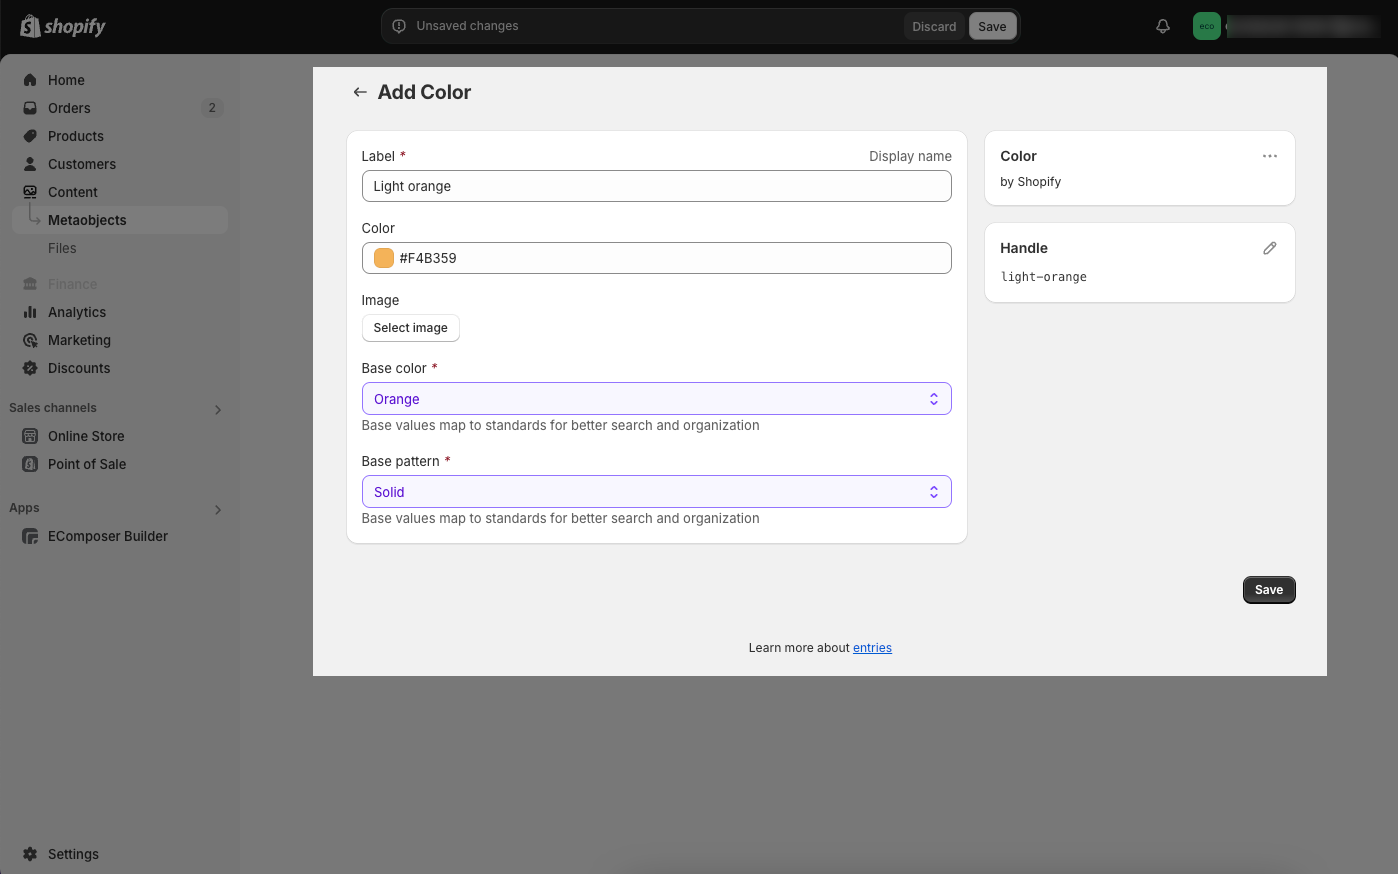Viewport: 1398px width, 874px height.
Task: Click the Select image button
Action: click(410, 328)
